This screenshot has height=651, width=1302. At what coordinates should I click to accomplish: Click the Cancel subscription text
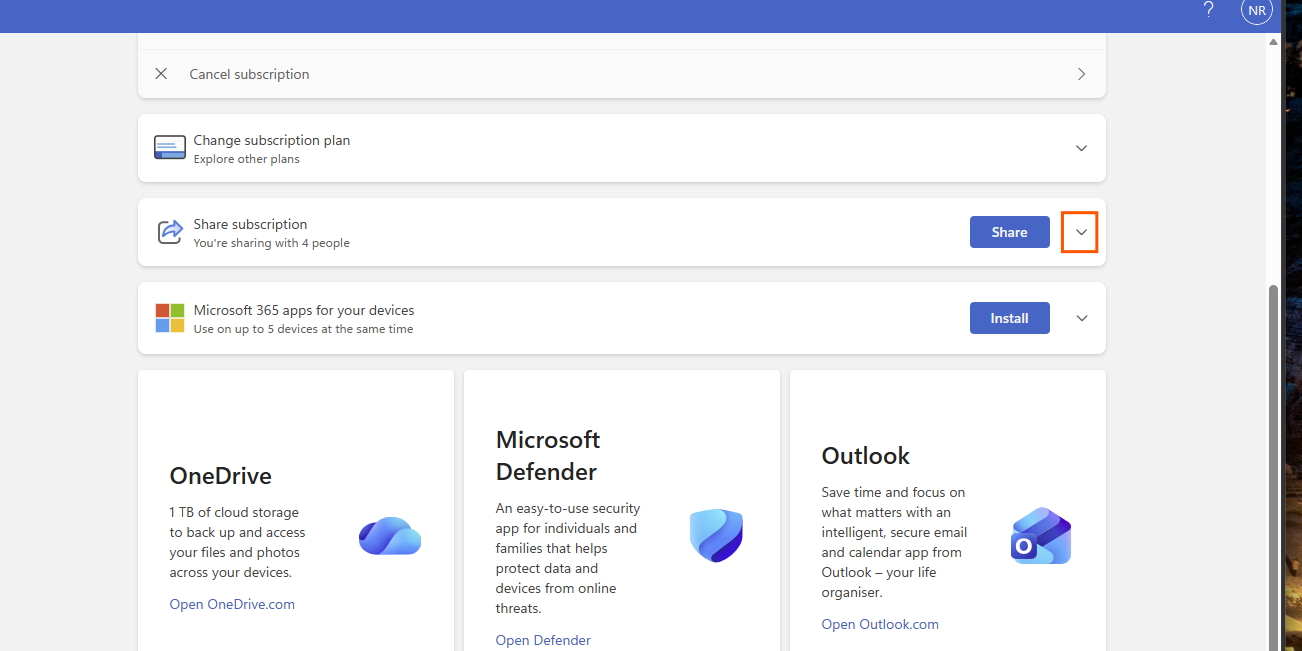tap(249, 74)
